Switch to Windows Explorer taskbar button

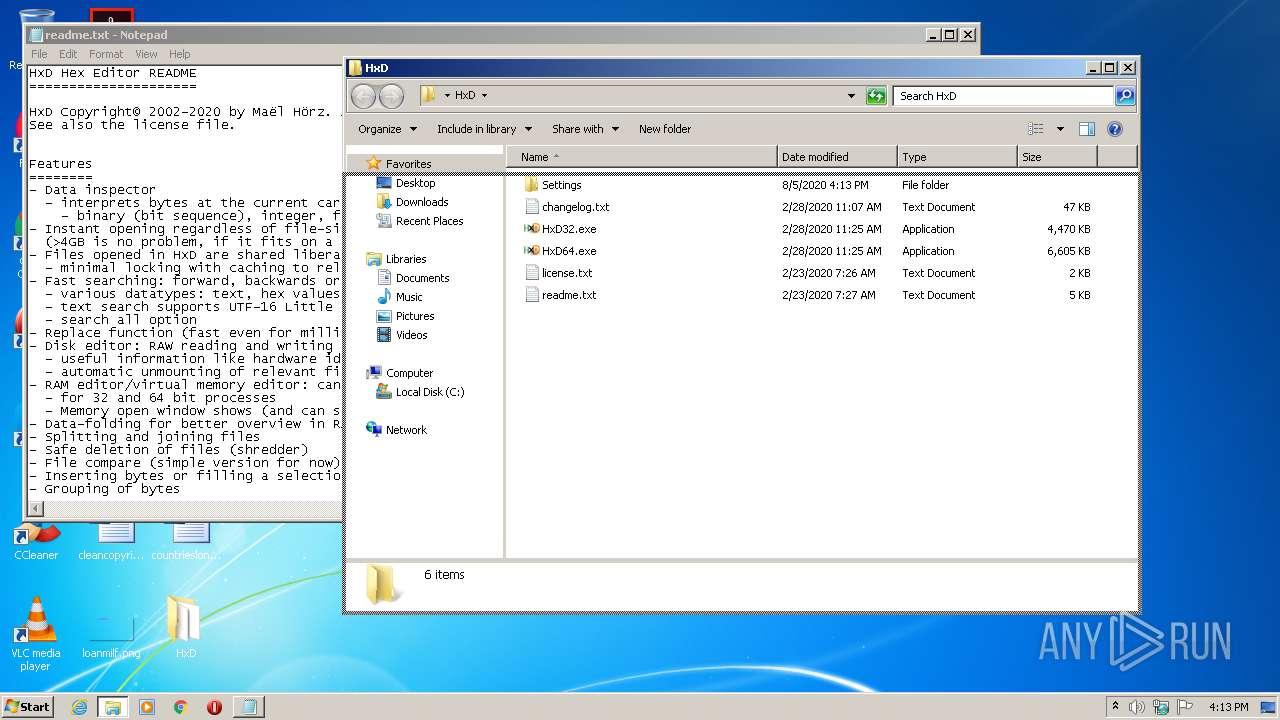pos(112,707)
